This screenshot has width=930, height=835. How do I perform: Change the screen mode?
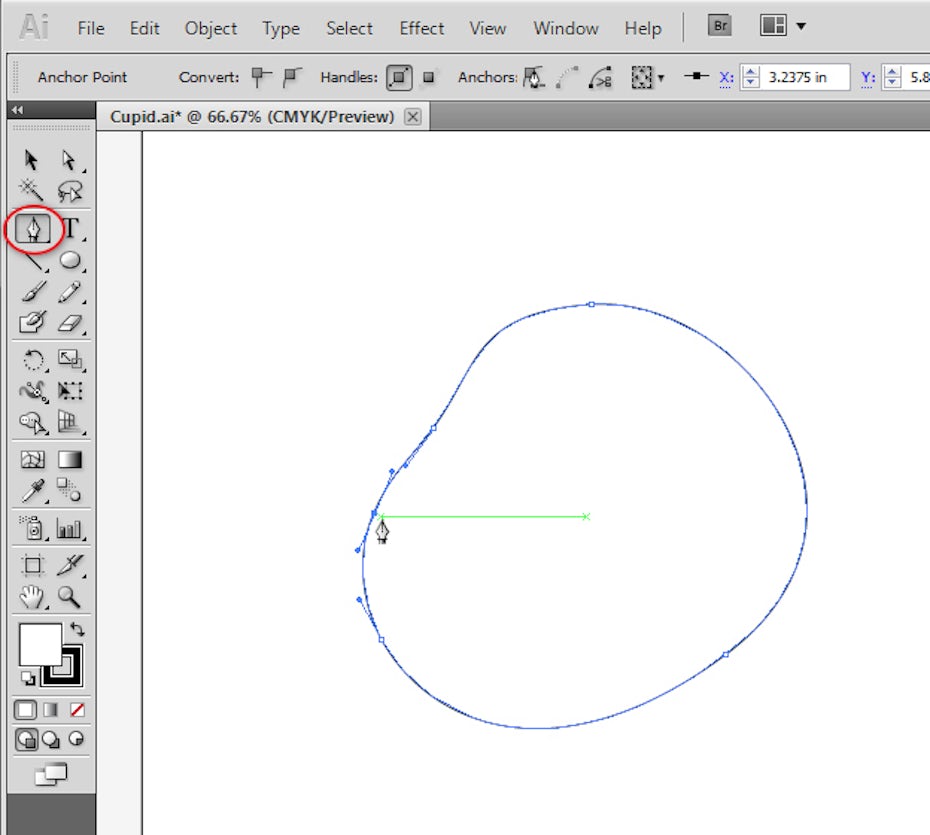pyautogui.click(x=51, y=774)
